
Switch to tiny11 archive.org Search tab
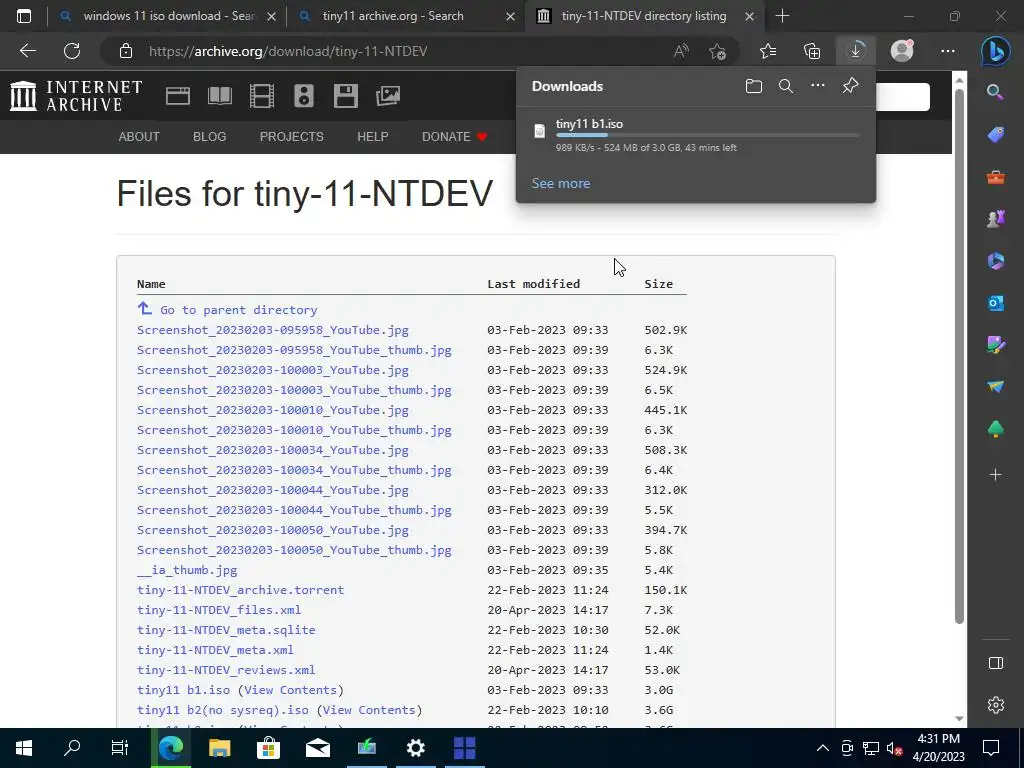point(406,16)
